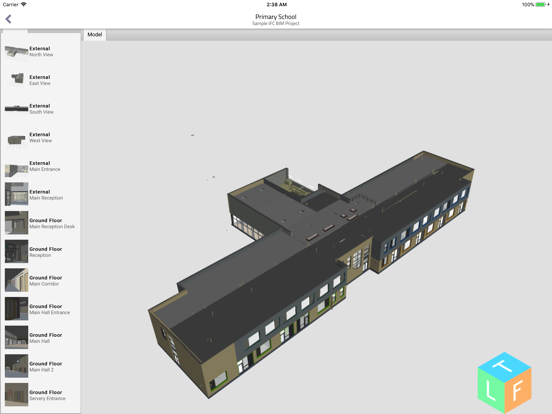Open External Main Reception thumbnail

(16, 194)
